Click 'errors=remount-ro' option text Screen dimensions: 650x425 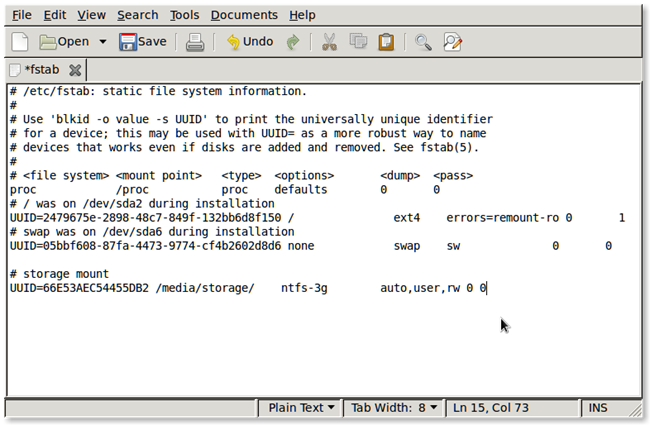[502, 218]
